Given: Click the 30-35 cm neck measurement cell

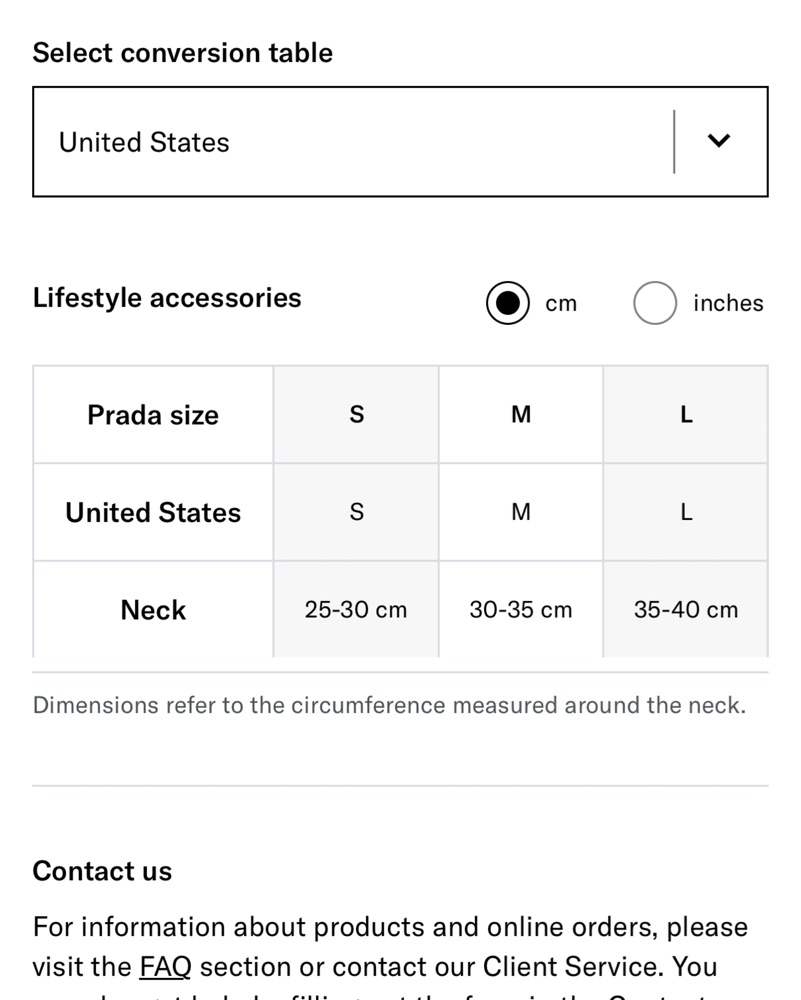Looking at the screenshot, I should pyautogui.click(x=521, y=610).
